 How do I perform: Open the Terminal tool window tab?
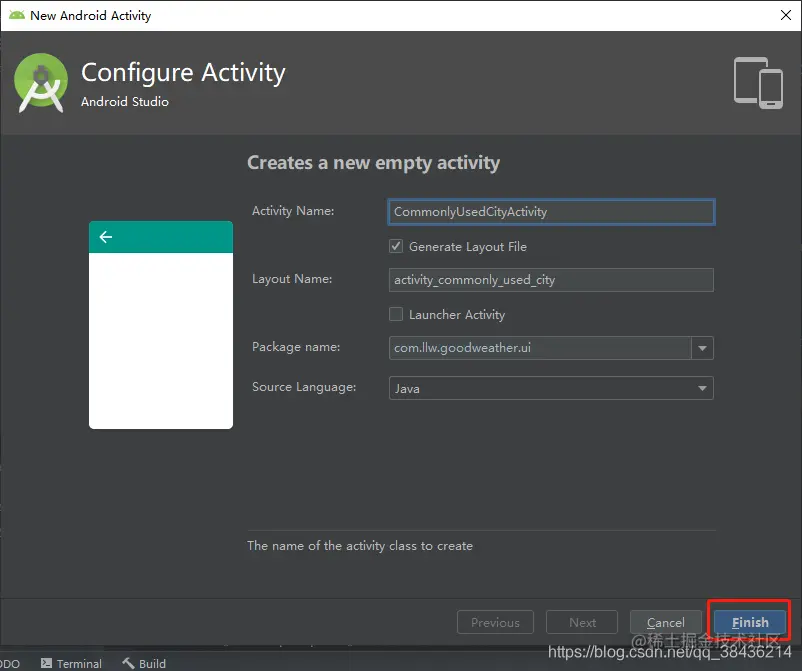(x=71, y=663)
